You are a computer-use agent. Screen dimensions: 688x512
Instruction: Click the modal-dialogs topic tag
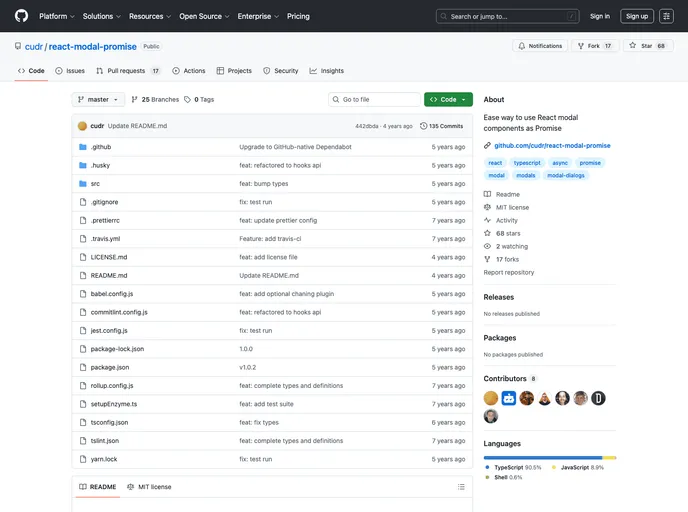566,175
